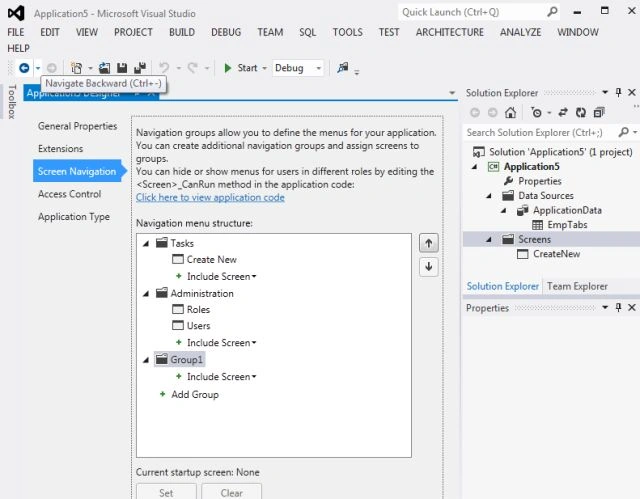Click the Refresh icon in Solution Explorer
The height and width of the screenshot is (499, 640).
pyautogui.click(x=581, y=112)
